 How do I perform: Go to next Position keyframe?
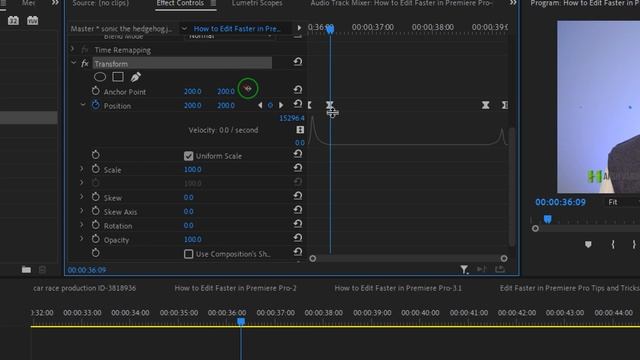281,105
